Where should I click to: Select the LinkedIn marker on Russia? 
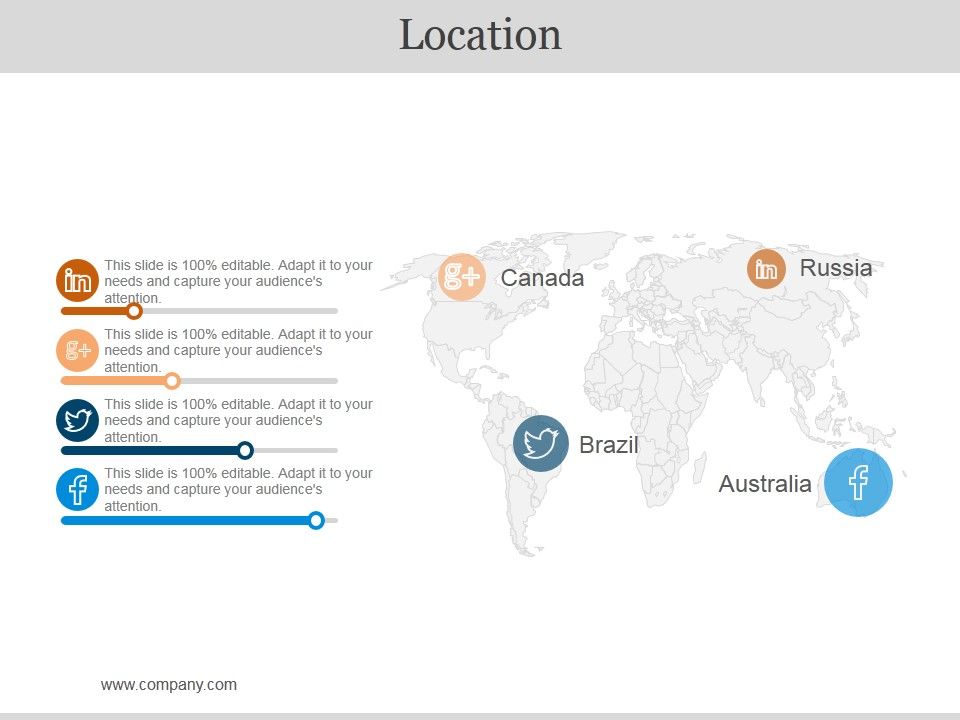point(766,269)
